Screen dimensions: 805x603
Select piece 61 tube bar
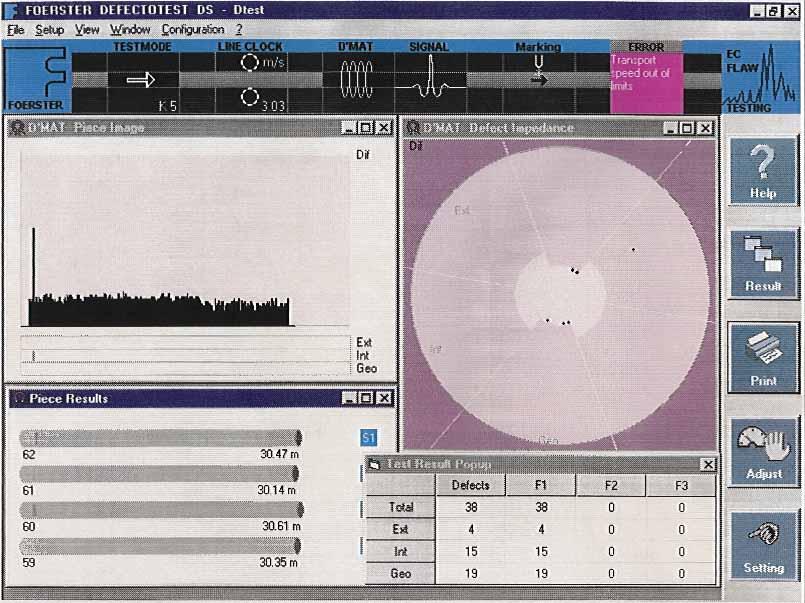[159, 473]
